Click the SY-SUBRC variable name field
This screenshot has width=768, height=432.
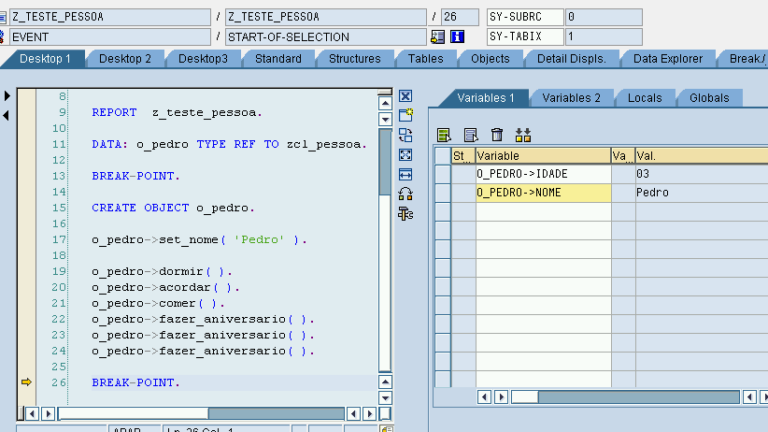coord(523,17)
